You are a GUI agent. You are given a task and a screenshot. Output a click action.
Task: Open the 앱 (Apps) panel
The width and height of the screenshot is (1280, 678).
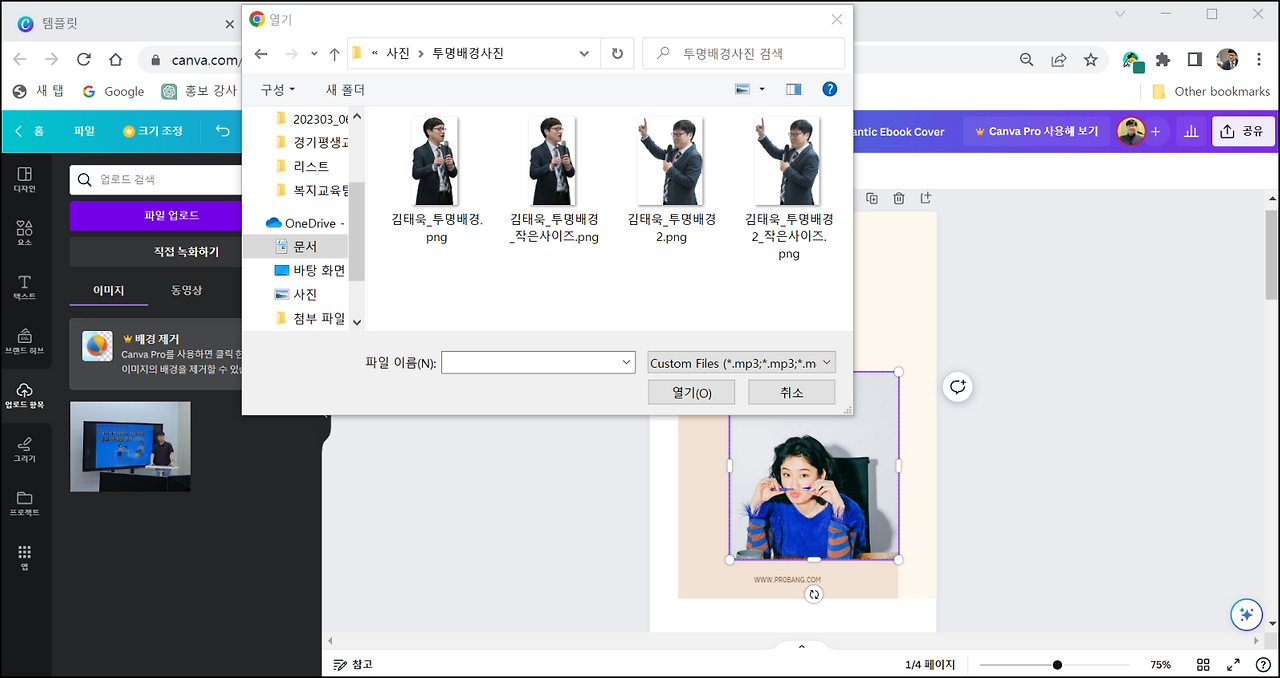point(27,551)
